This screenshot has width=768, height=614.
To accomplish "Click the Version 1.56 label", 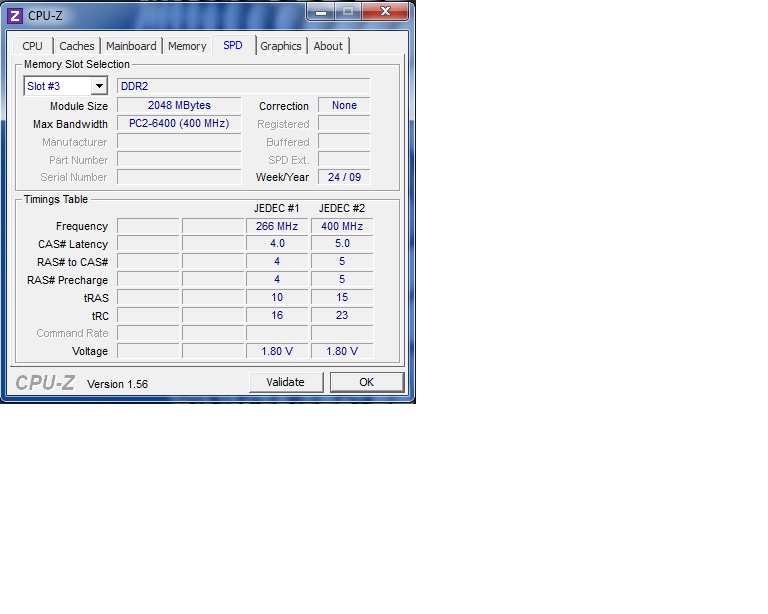I will pos(118,384).
